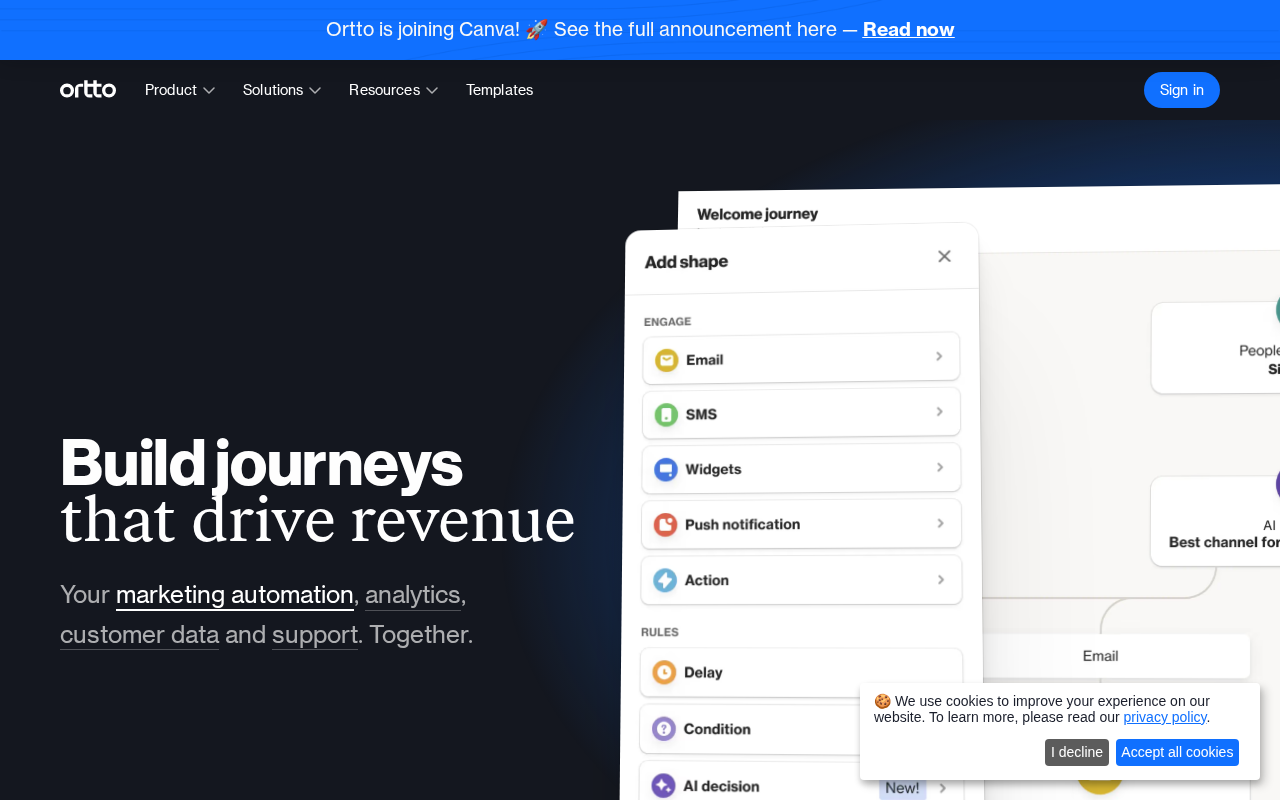Select the analytics link
Screen dimensions: 1280x800
tap(413, 595)
